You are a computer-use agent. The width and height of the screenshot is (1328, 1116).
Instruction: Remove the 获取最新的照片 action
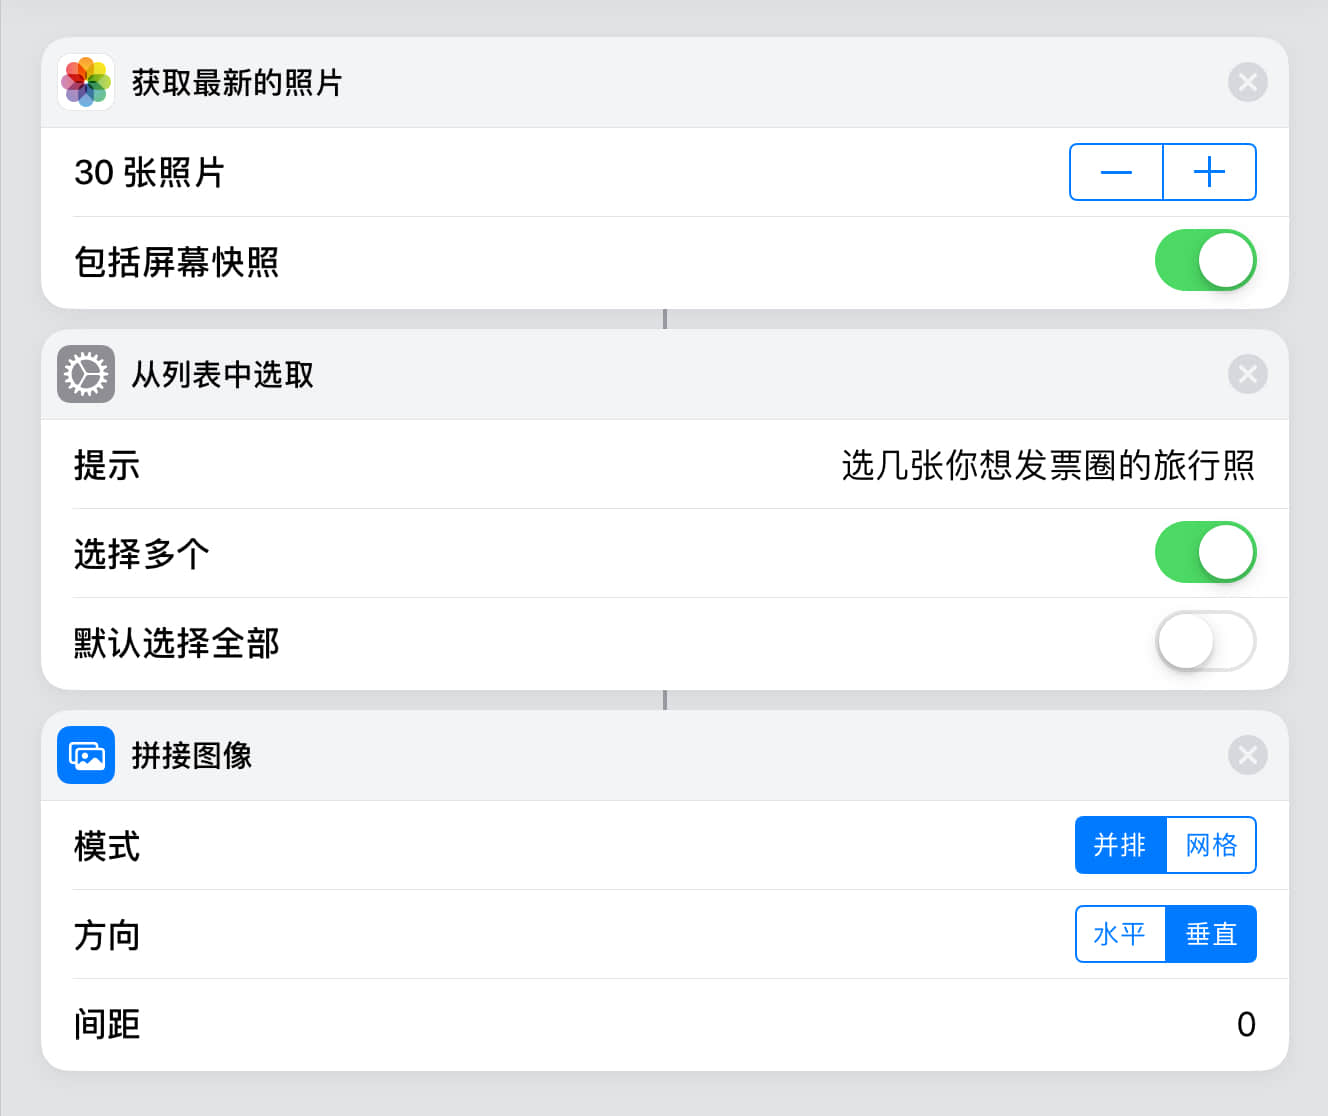click(x=1247, y=82)
